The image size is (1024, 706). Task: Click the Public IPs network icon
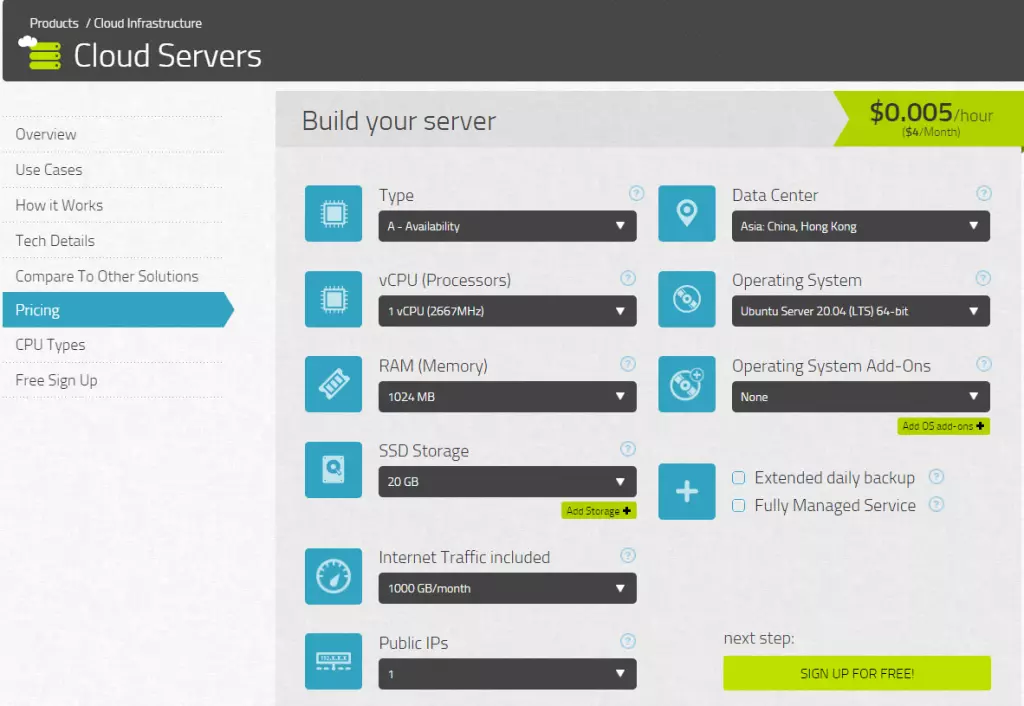(x=333, y=661)
